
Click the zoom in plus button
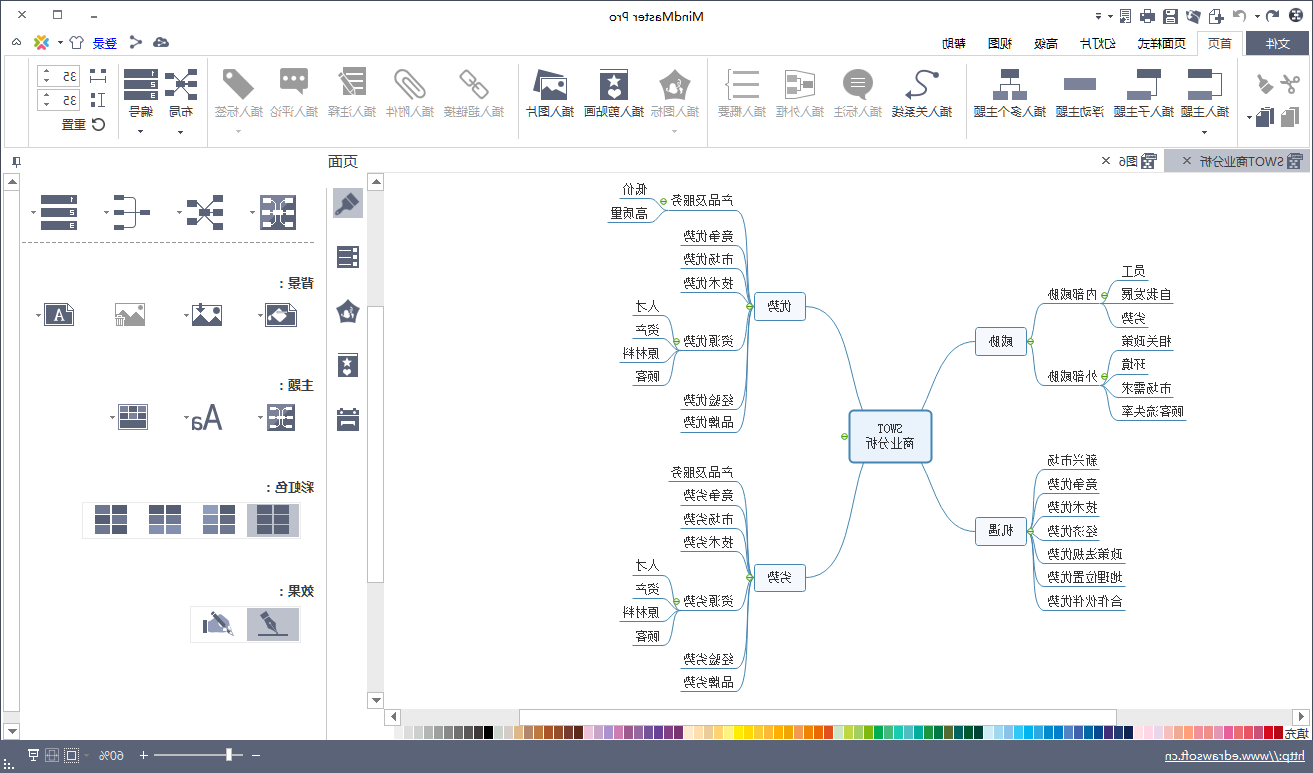click(x=143, y=755)
